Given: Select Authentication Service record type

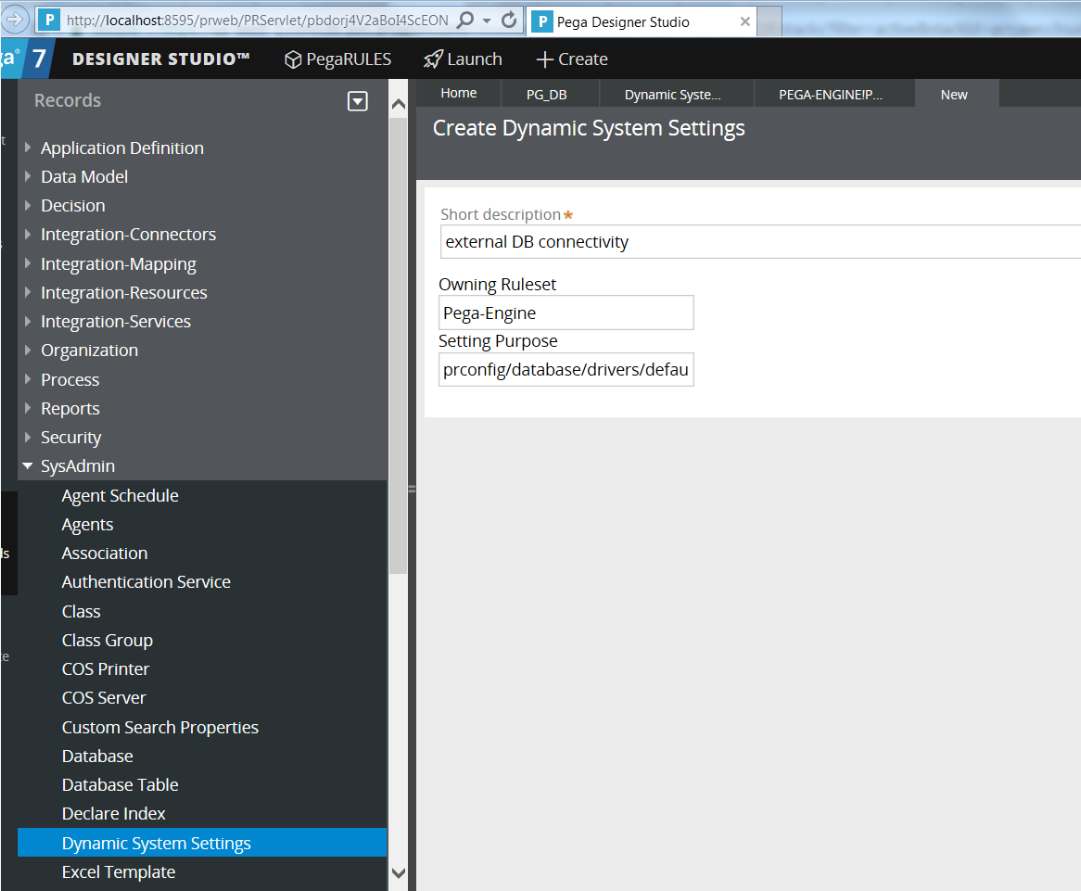Looking at the screenshot, I should click(146, 582).
